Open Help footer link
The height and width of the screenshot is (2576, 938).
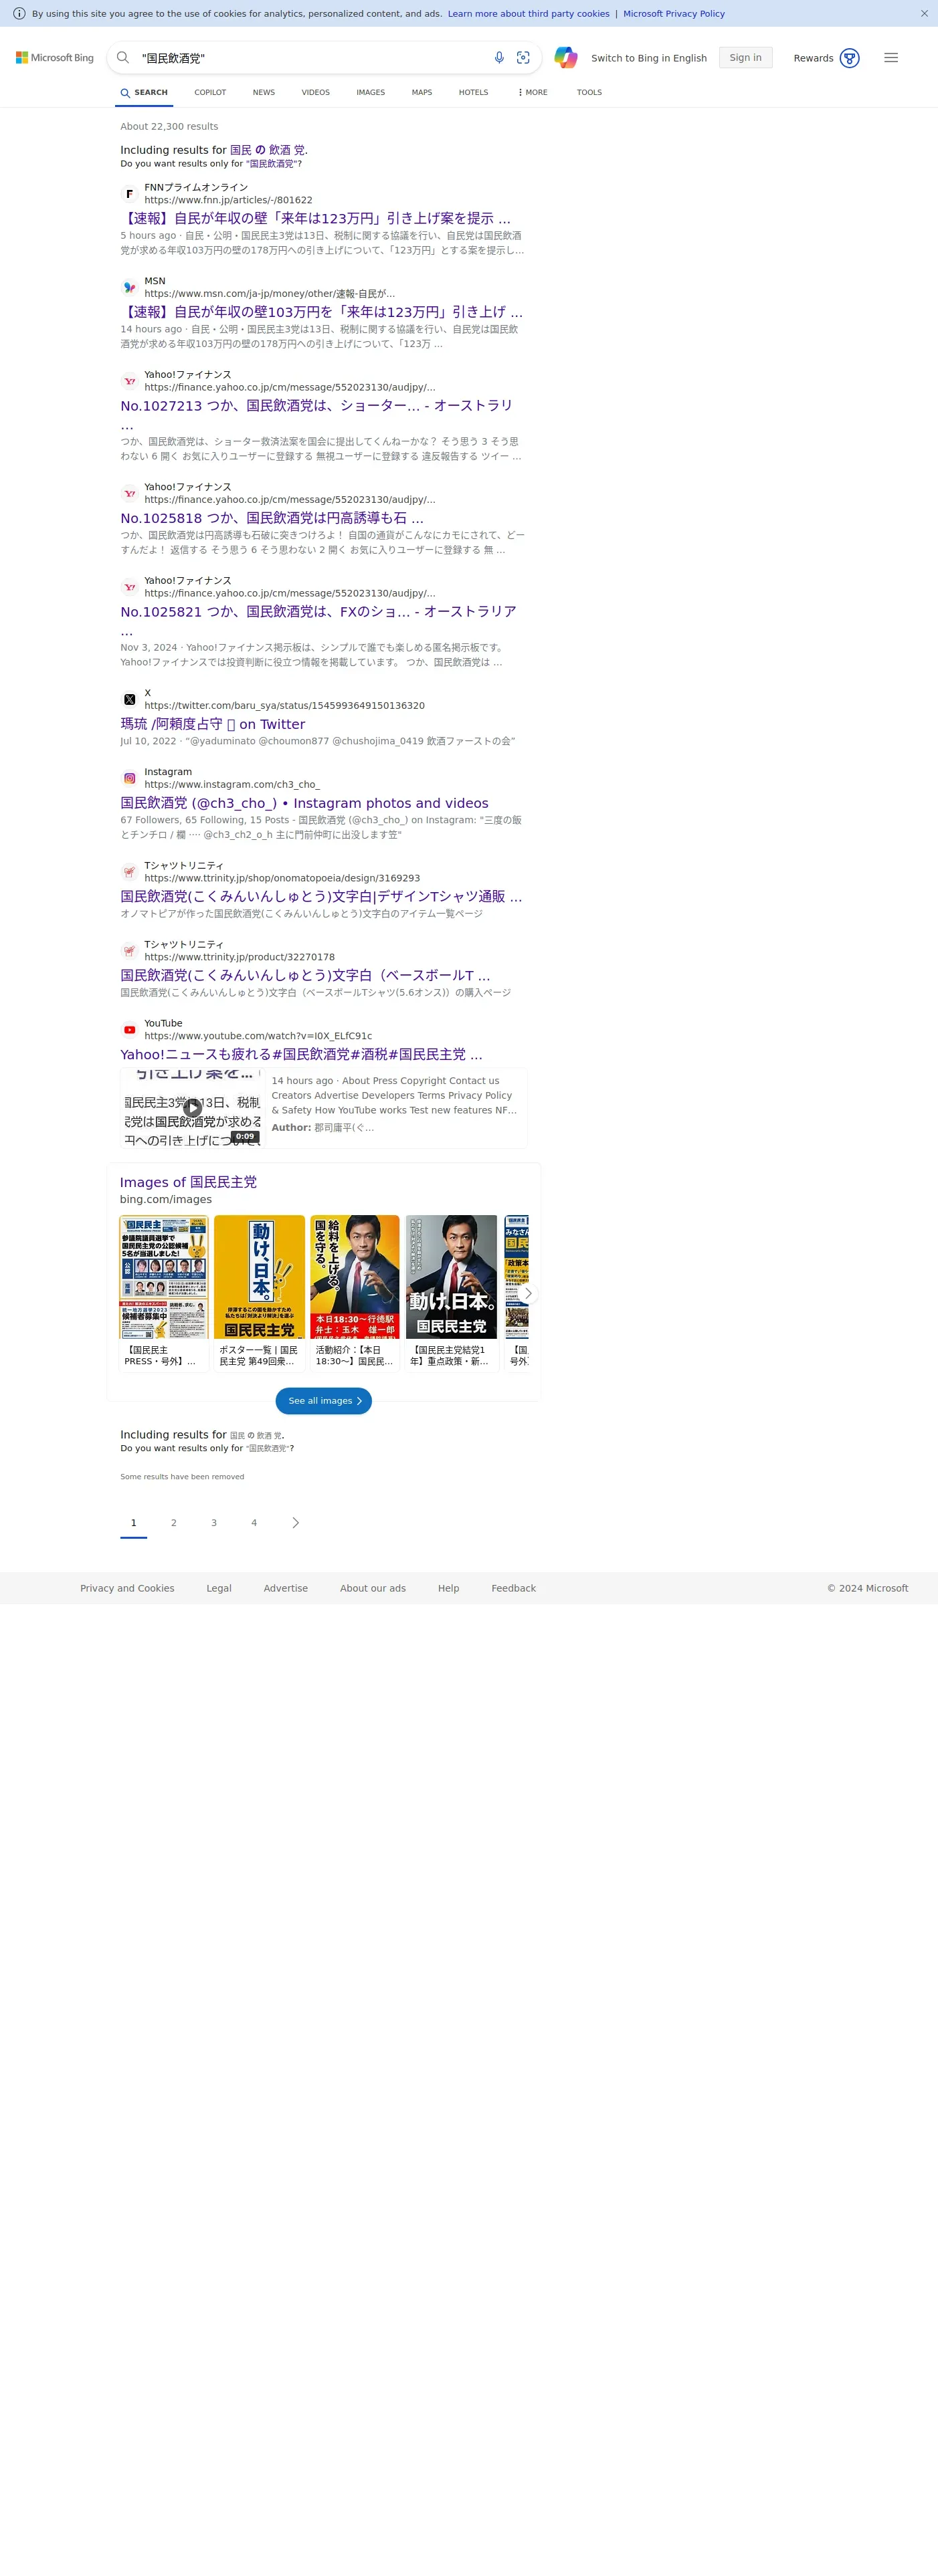coord(449,1588)
